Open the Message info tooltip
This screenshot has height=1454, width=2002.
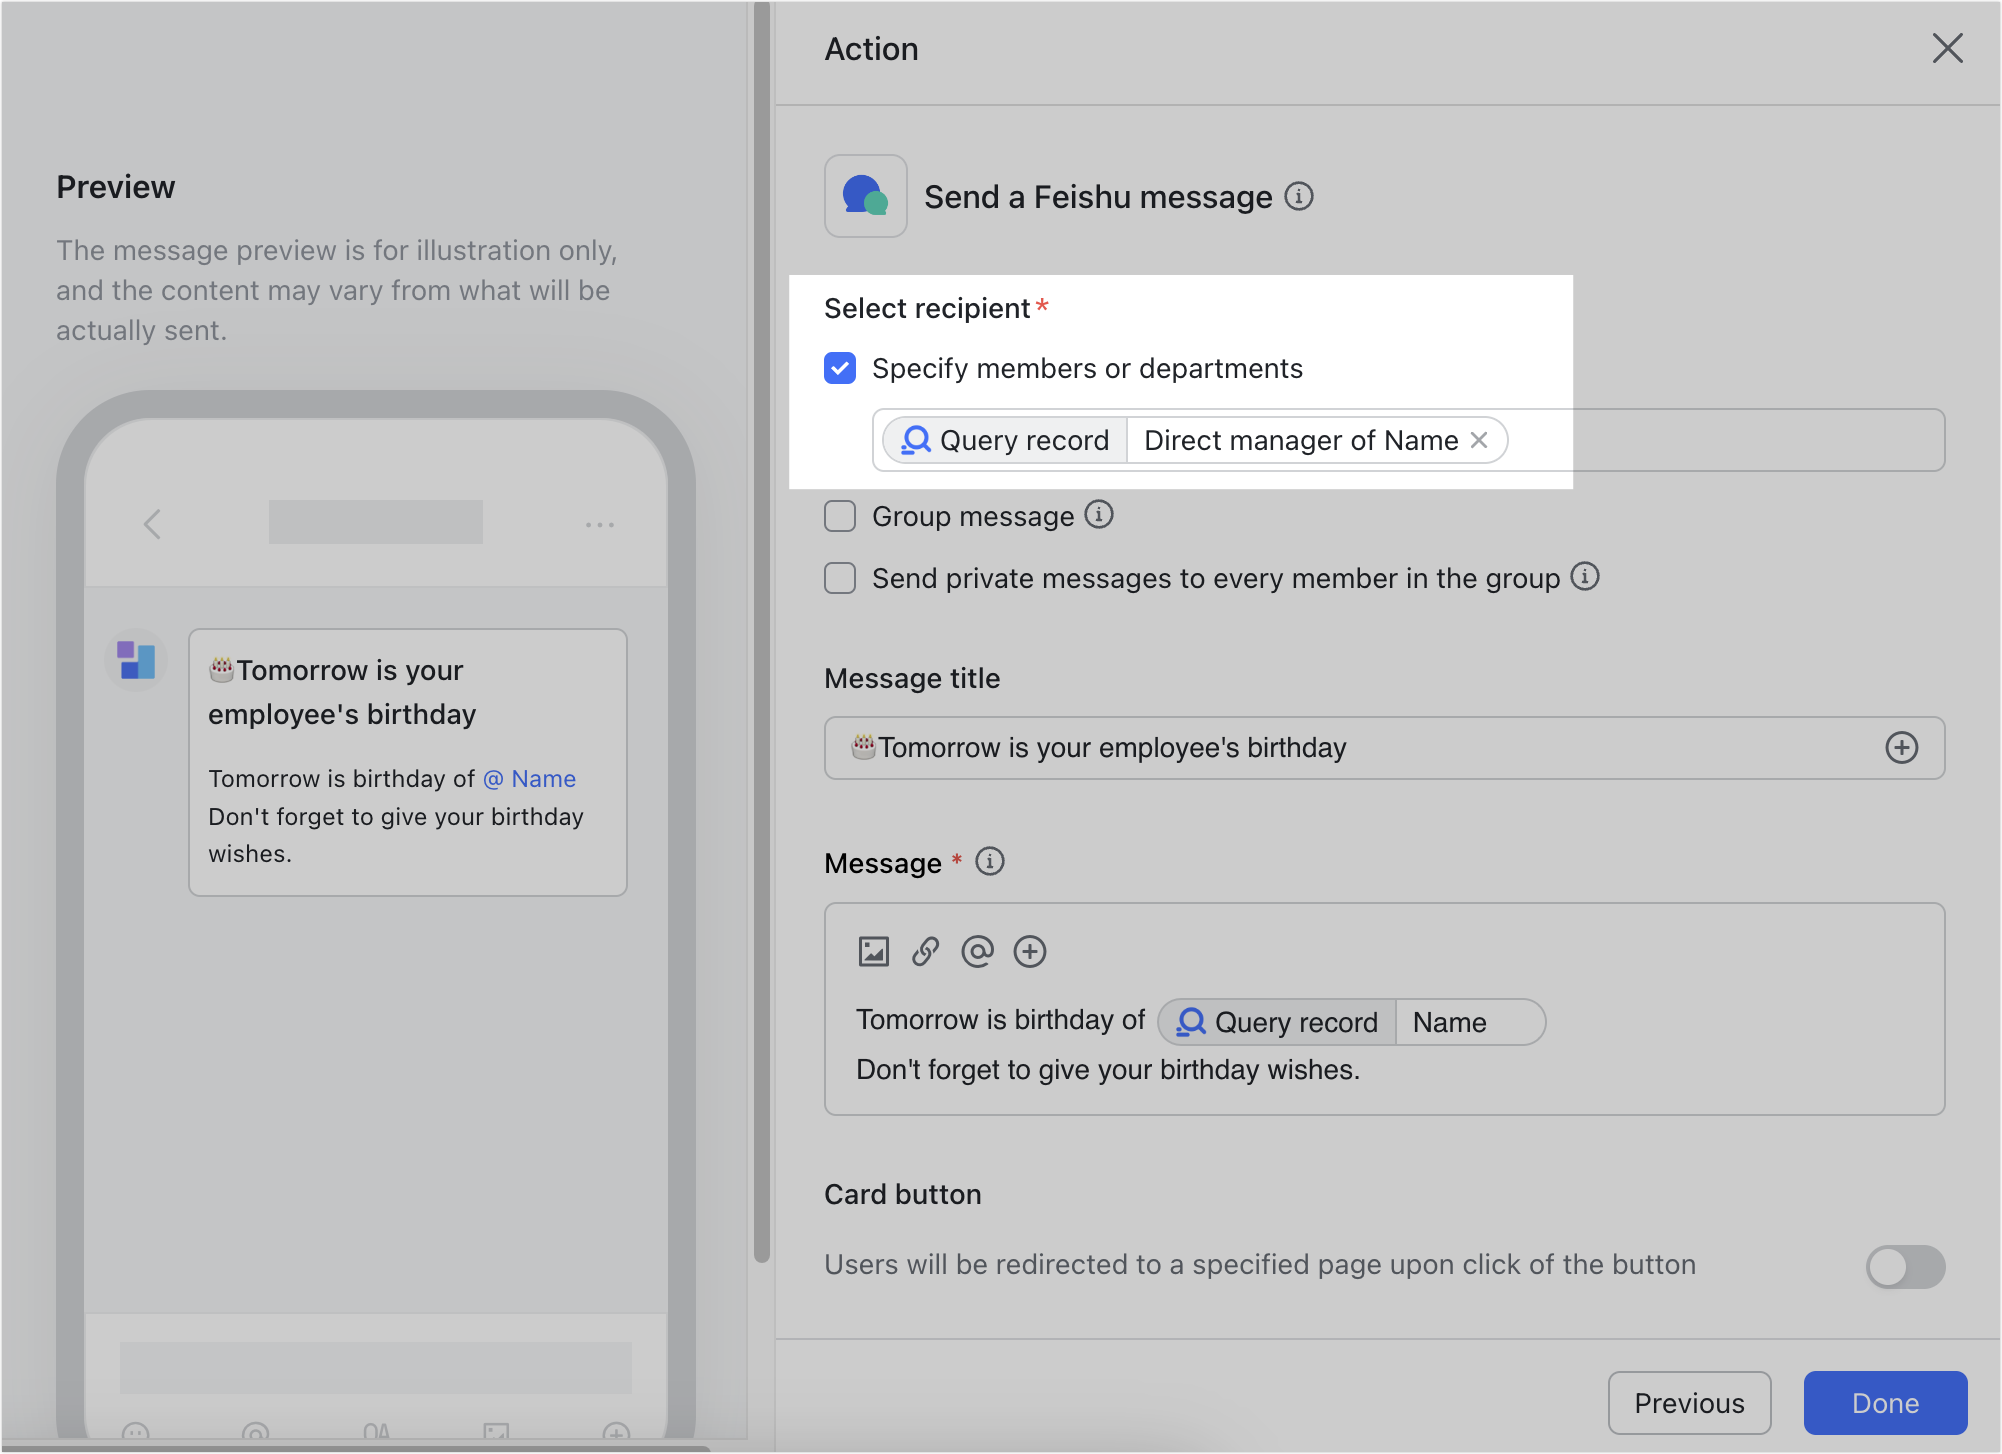click(989, 861)
